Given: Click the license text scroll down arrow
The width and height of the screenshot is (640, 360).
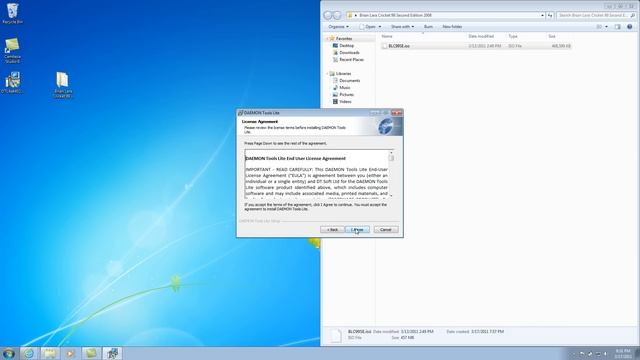Looking at the screenshot, I should coord(391,196).
